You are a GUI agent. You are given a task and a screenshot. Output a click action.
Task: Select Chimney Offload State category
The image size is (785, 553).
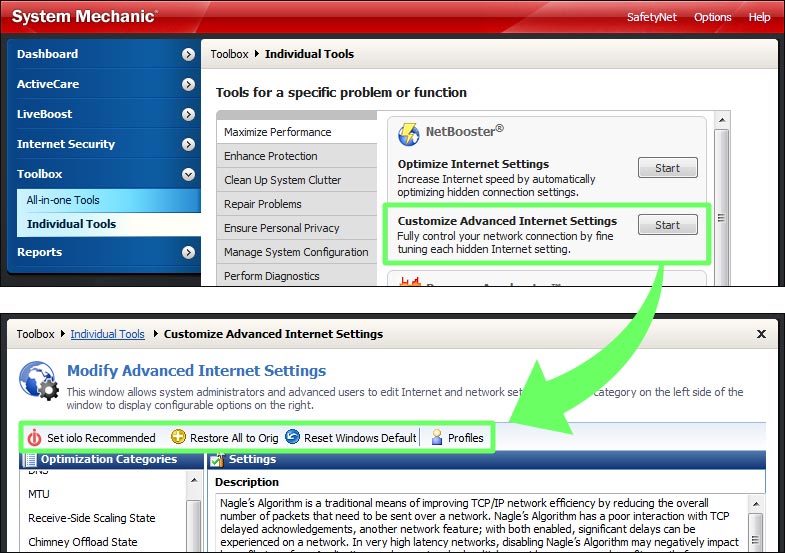point(83,542)
